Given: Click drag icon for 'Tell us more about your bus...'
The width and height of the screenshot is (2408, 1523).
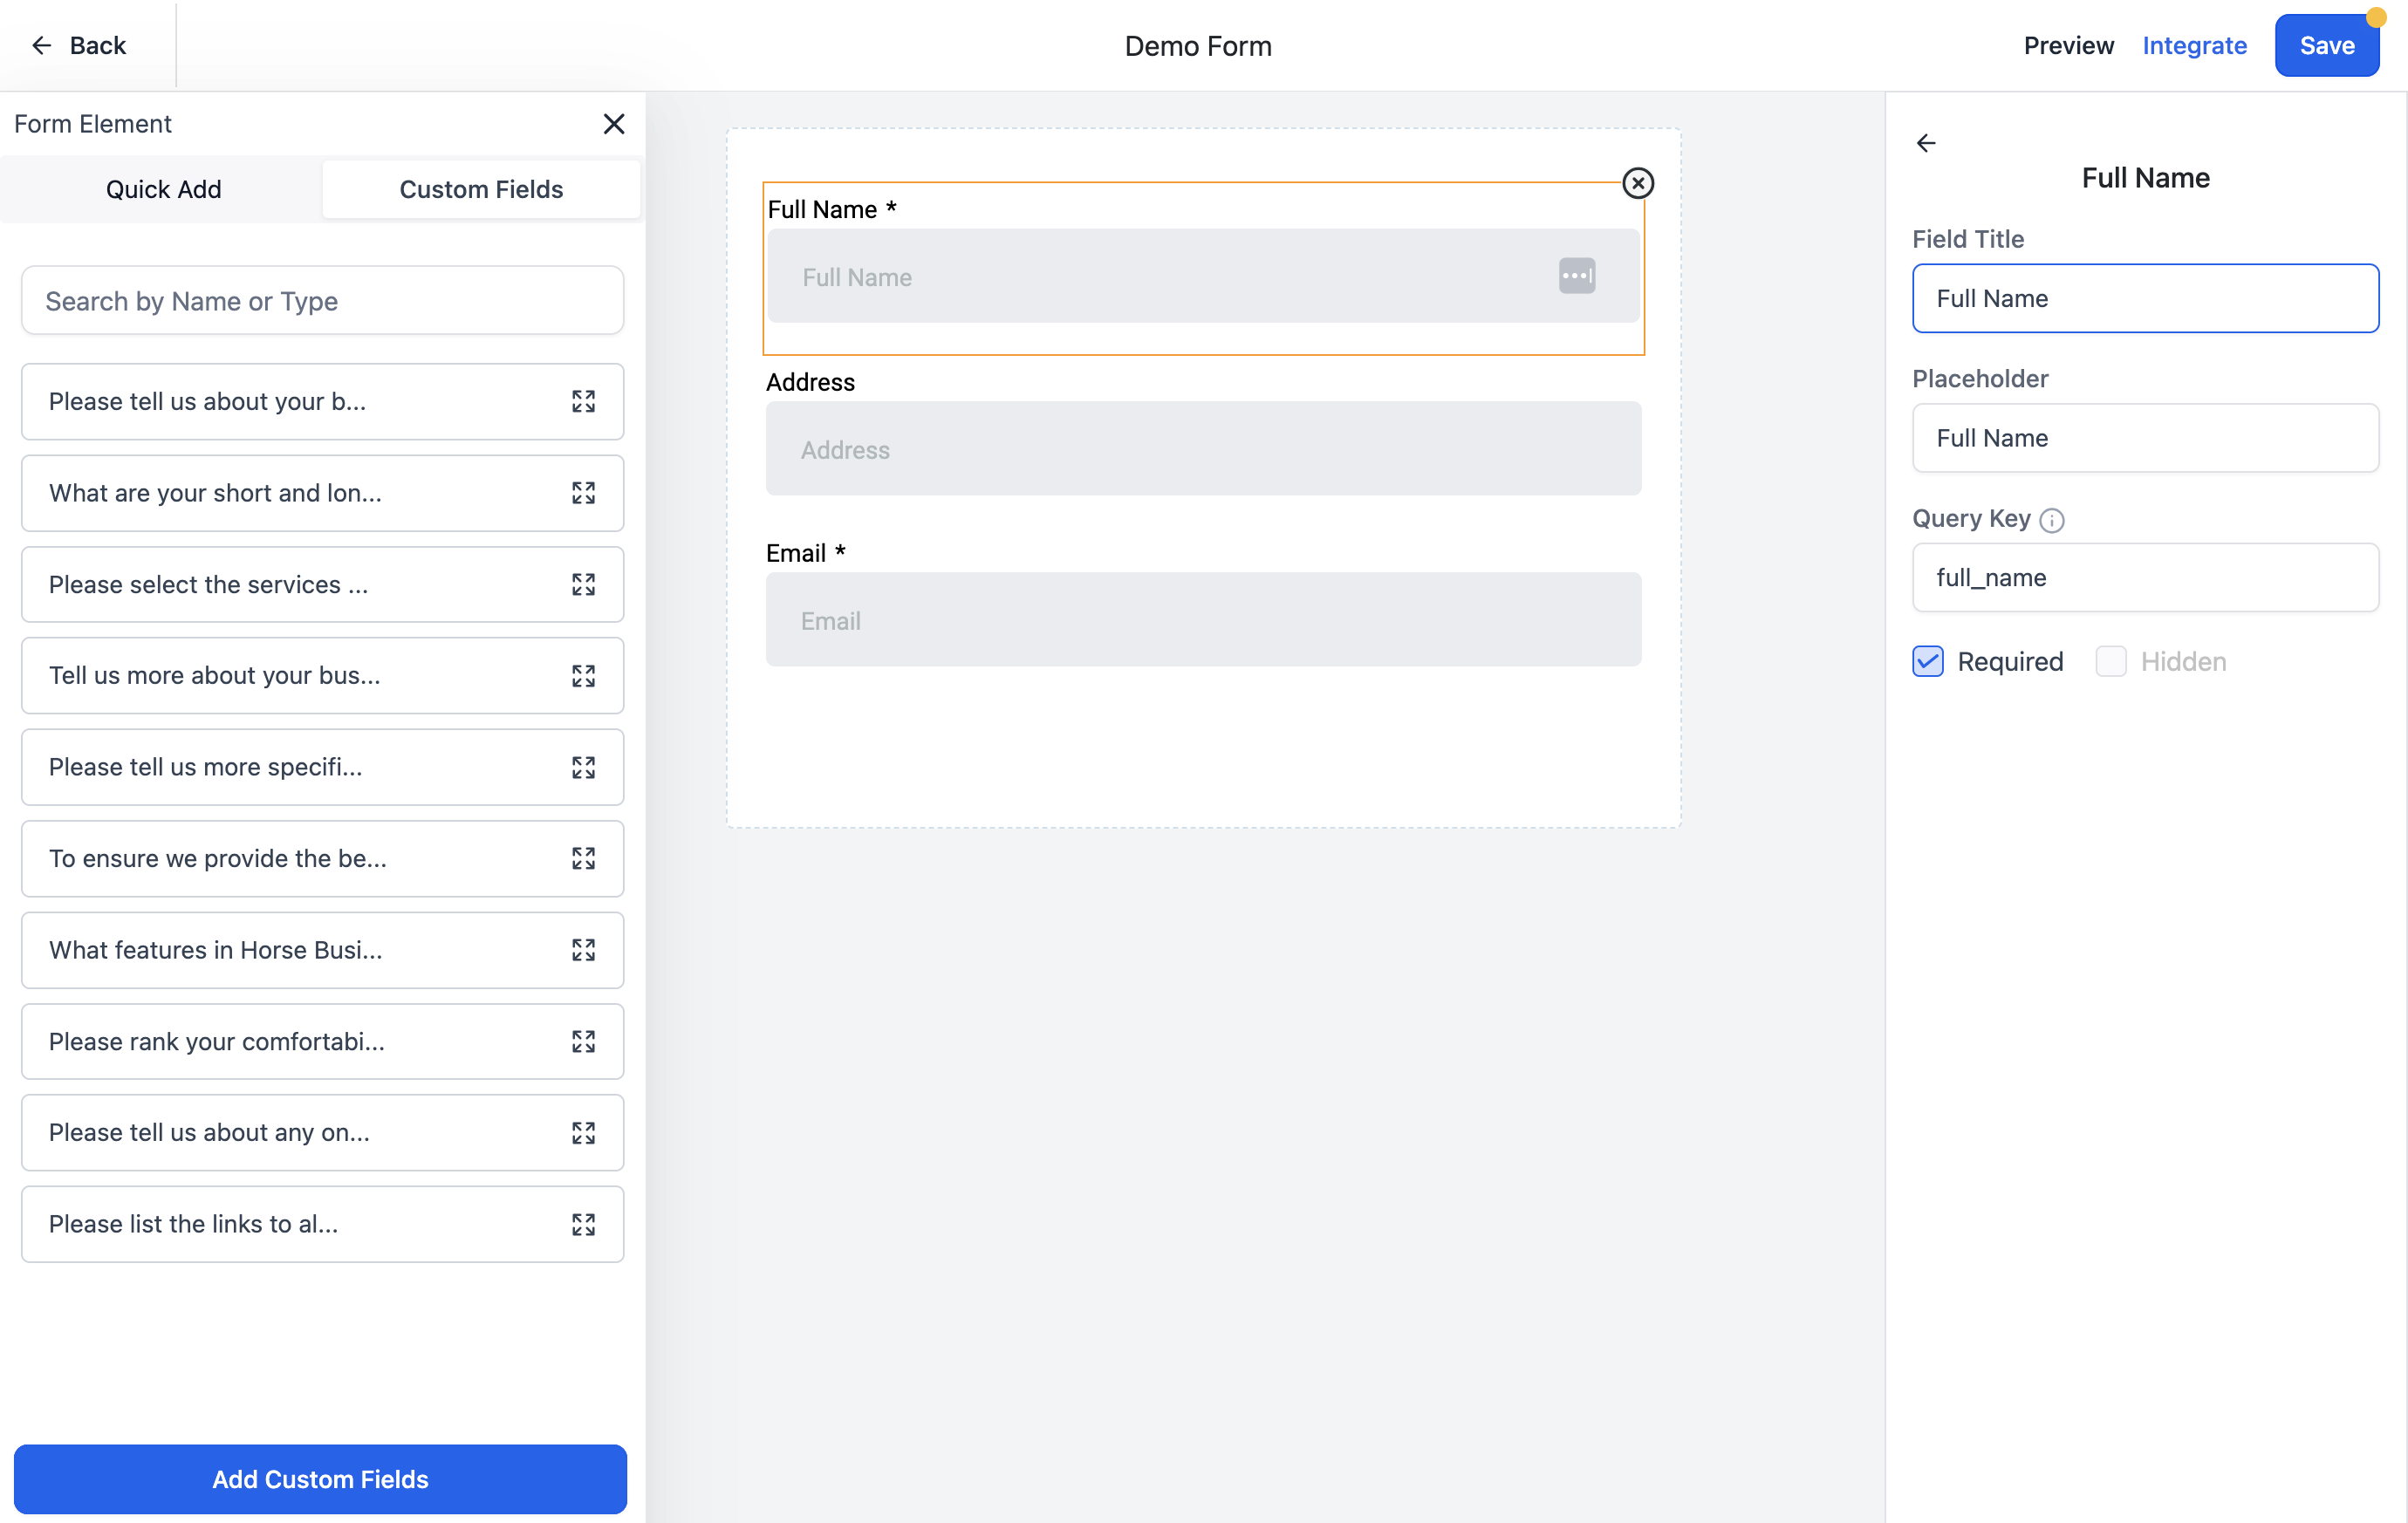Looking at the screenshot, I should click(x=583, y=676).
